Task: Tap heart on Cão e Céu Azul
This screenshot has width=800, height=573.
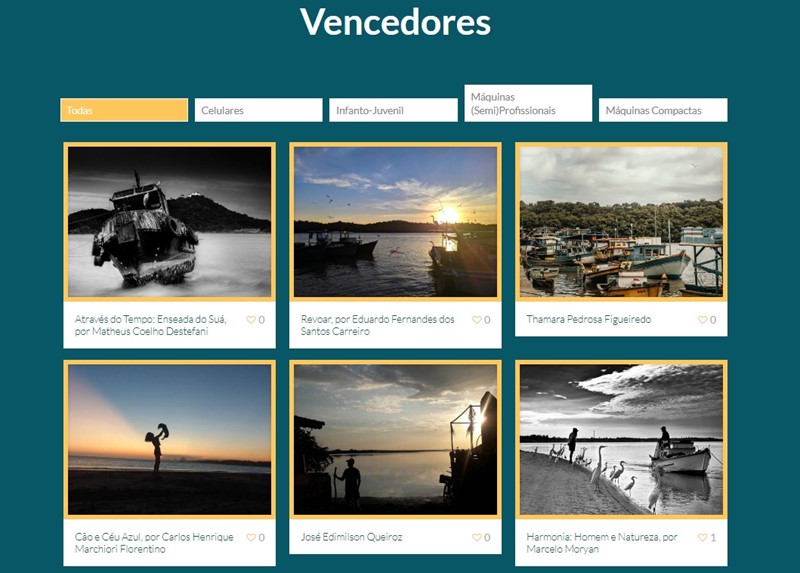Action: (251, 538)
